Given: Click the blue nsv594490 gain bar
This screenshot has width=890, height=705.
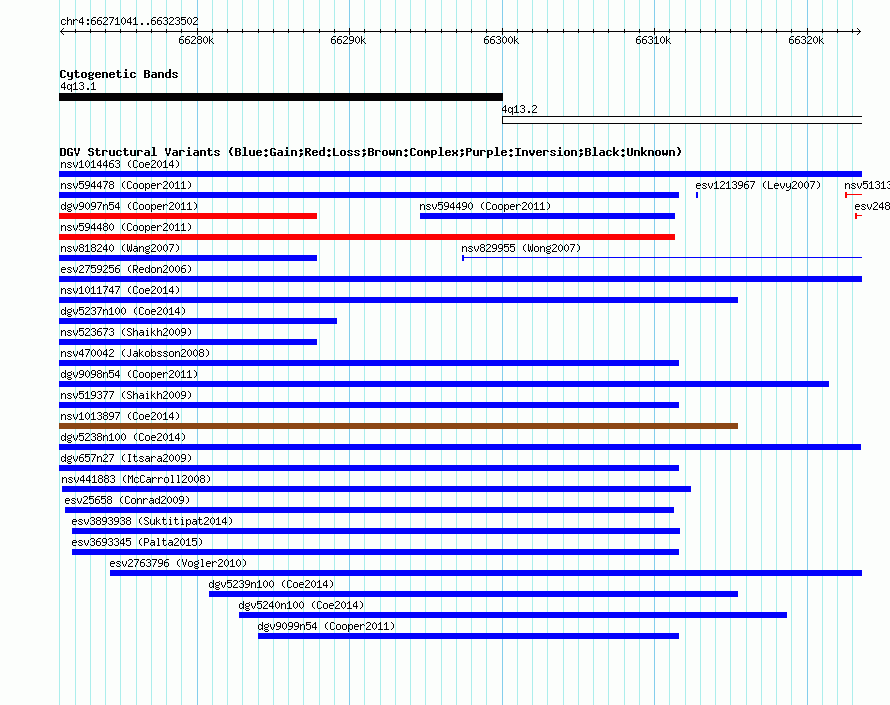Looking at the screenshot, I should pyautogui.click(x=547, y=216).
